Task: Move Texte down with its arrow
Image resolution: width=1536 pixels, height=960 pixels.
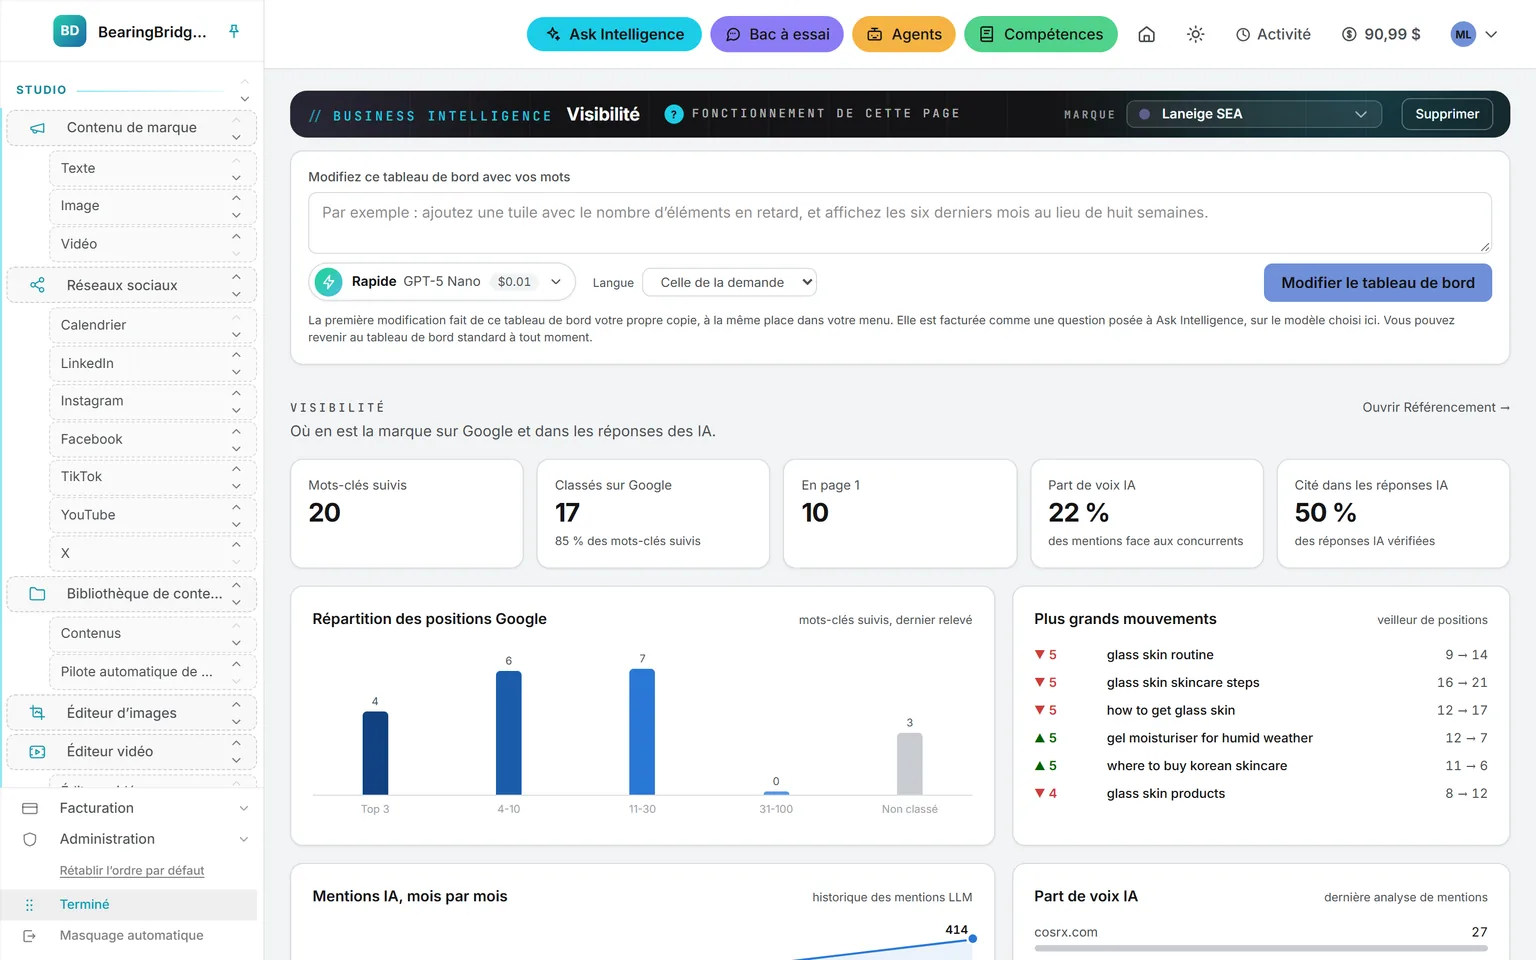Action: [236, 178]
